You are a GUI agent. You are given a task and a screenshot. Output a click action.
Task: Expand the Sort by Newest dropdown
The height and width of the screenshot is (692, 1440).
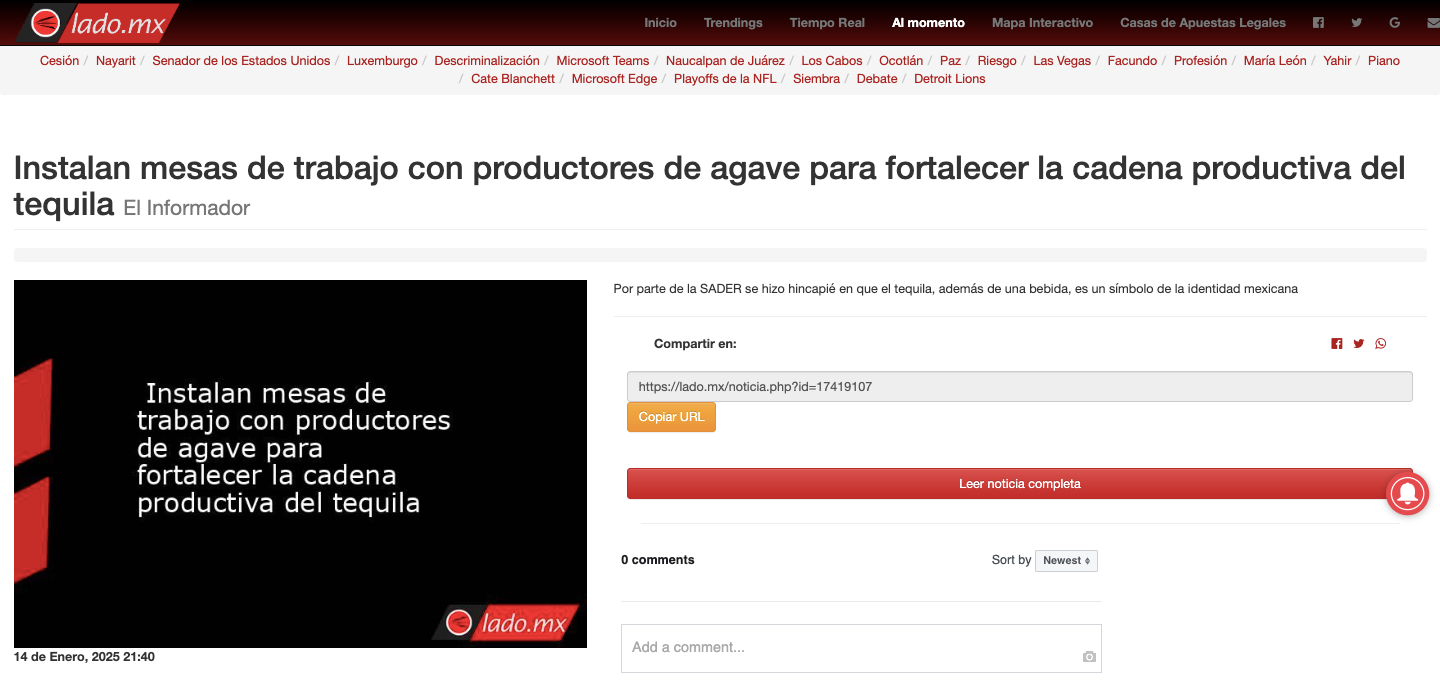click(1066, 561)
